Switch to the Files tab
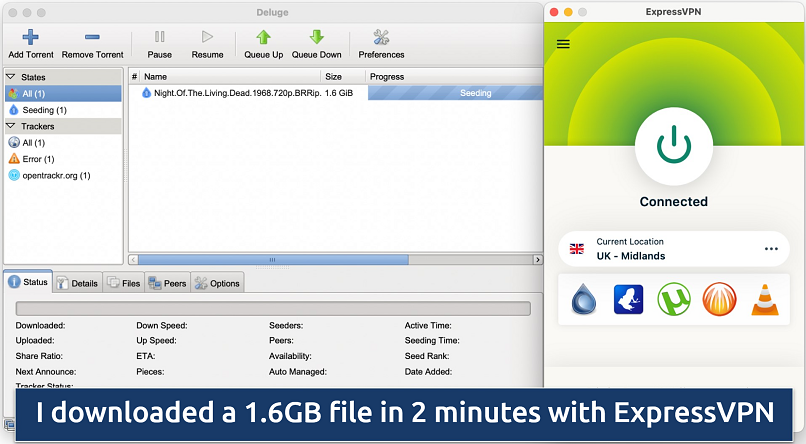 point(124,283)
